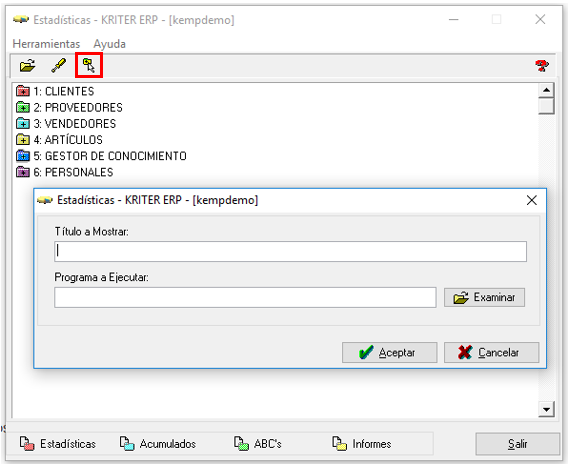Click the open folder toolbar icon

pos(28,66)
